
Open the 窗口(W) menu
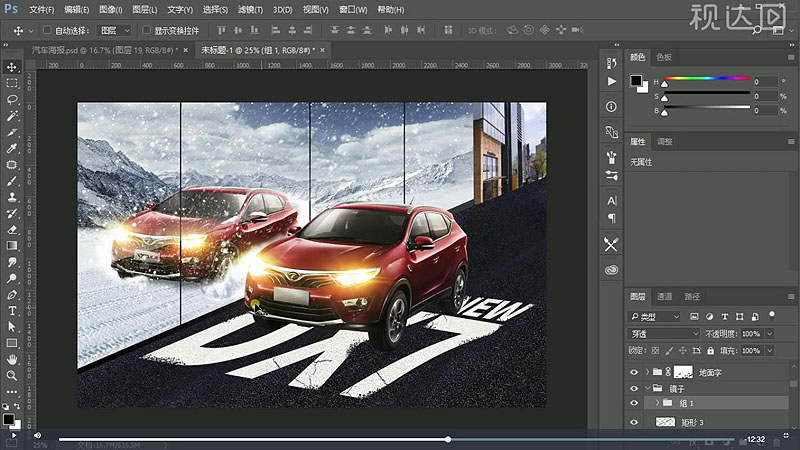[x=354, y=10]
